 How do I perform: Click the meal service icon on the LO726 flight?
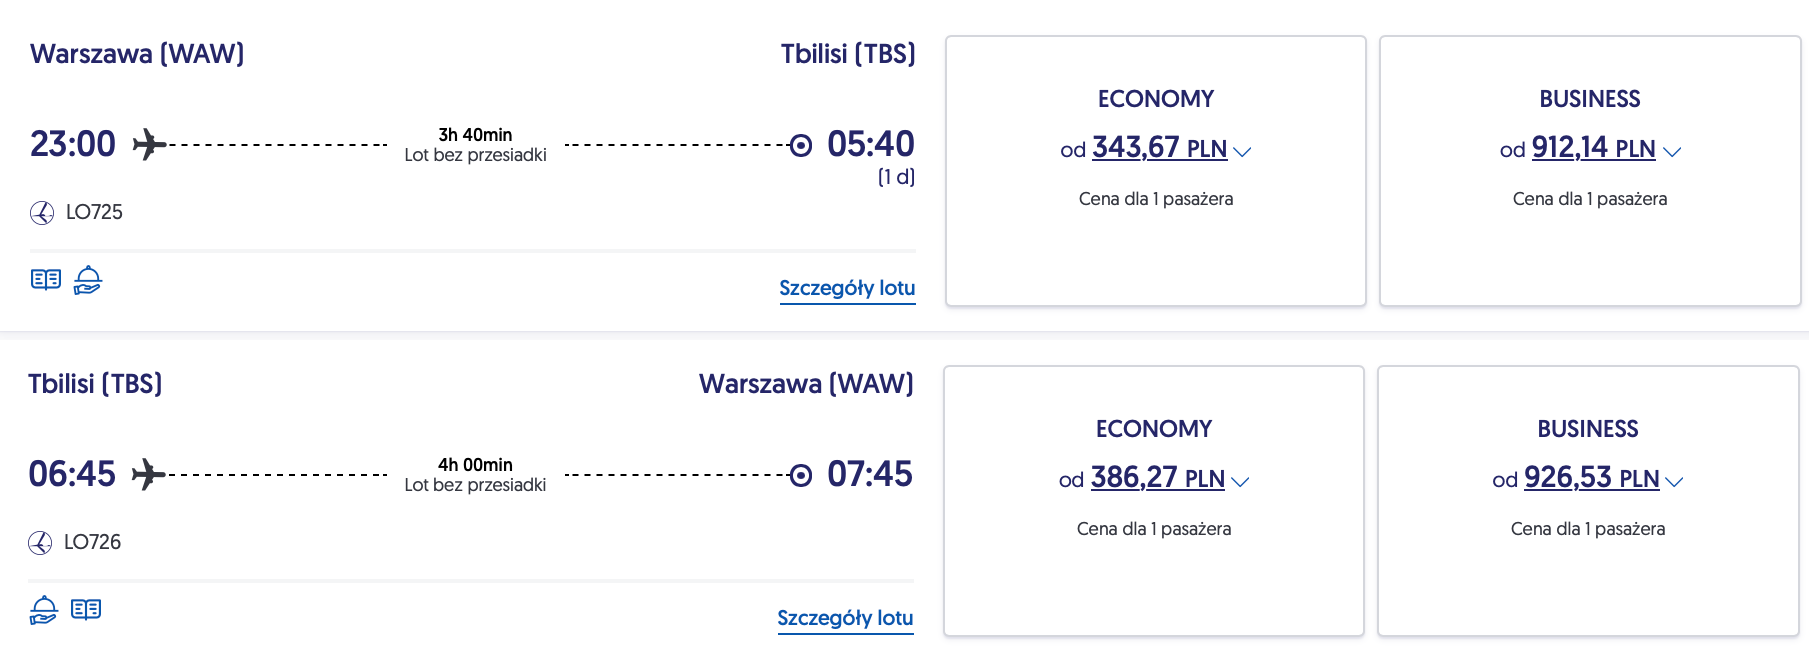44,609
